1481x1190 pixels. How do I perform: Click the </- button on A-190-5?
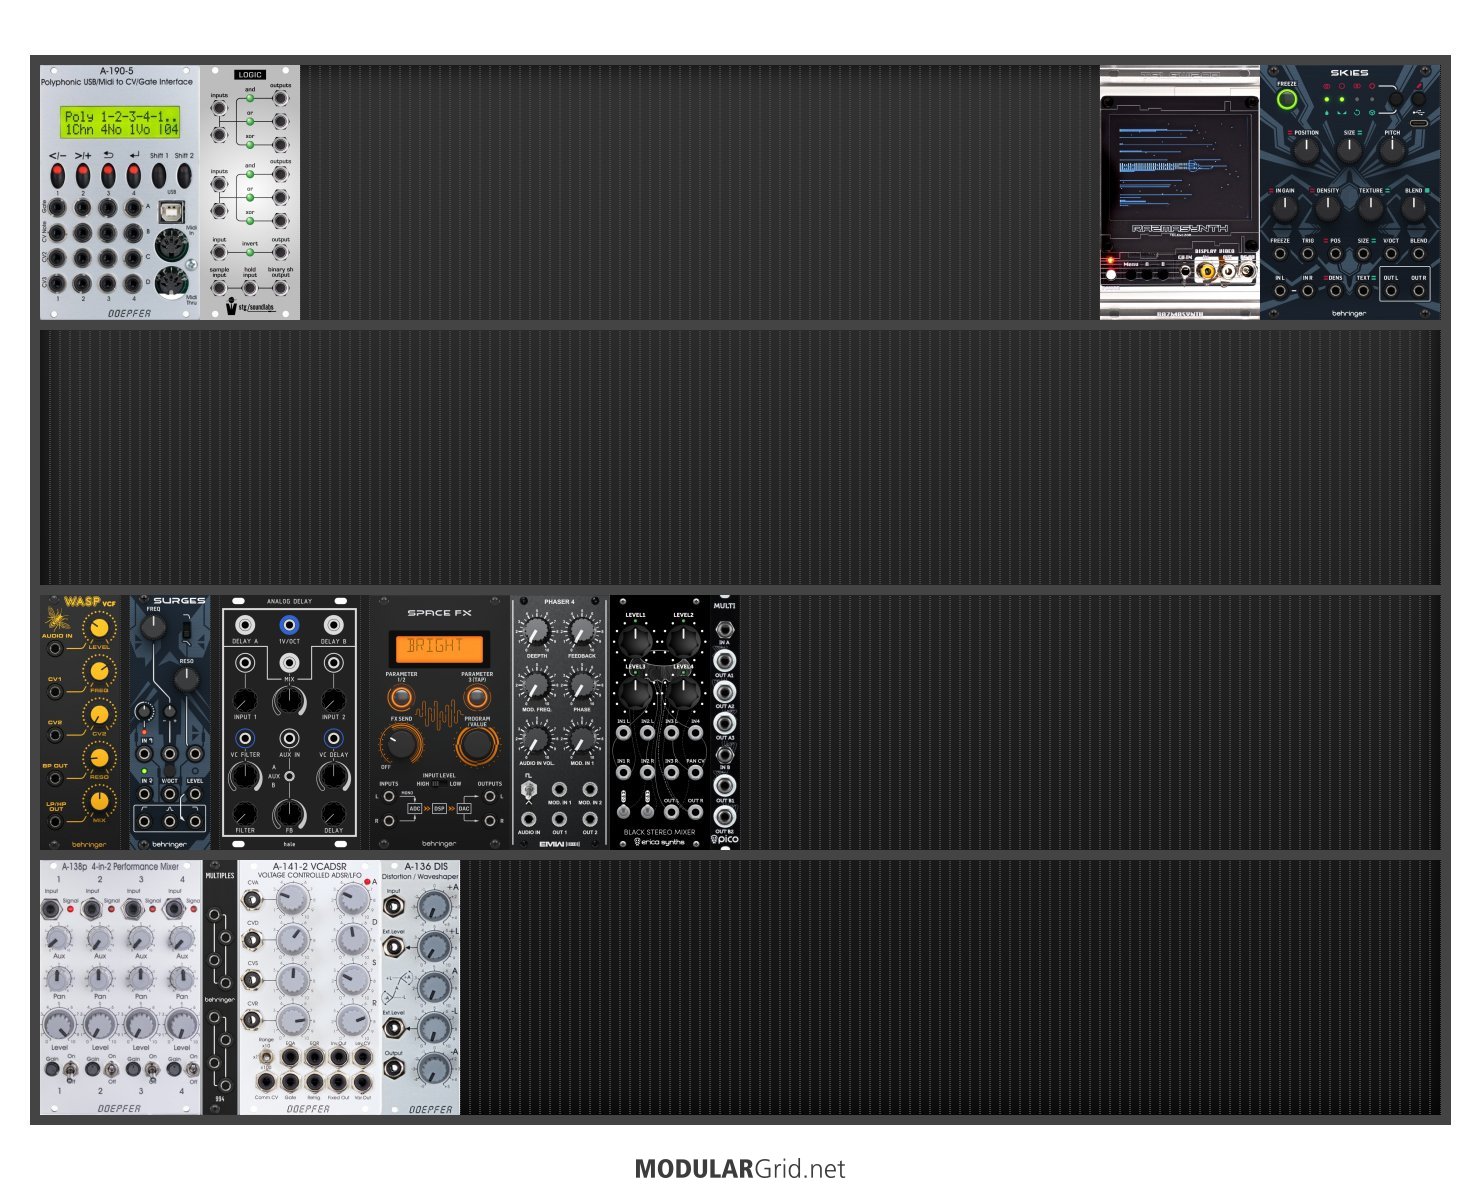(58, 175)
